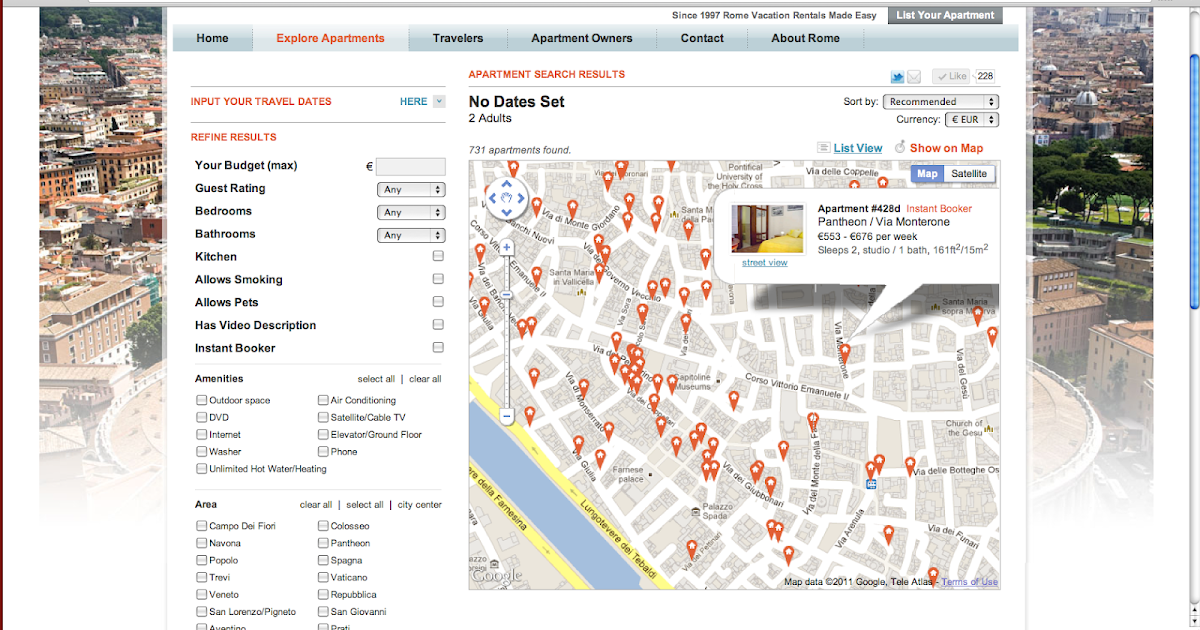Zoom in using the map plus icon

tap(507, 246)
